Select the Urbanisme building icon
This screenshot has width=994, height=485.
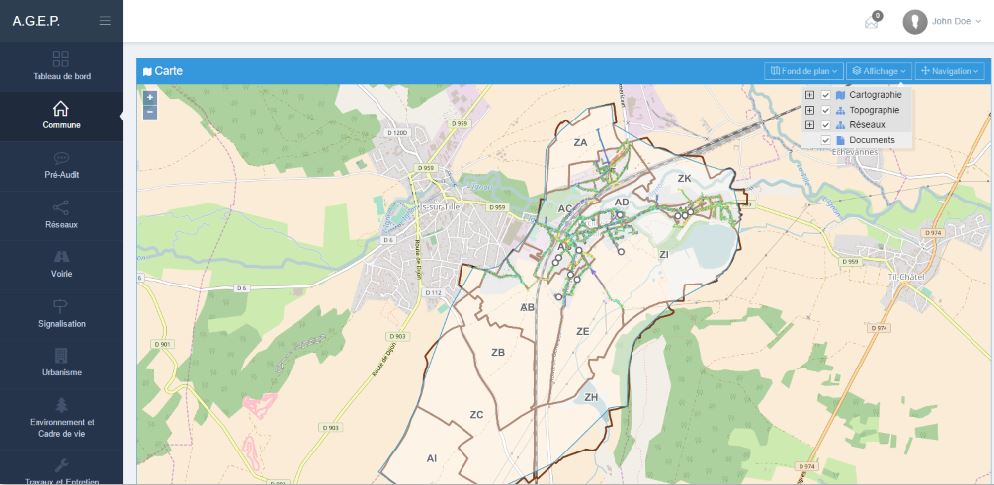pyautogui.click(x=61, y=356)
